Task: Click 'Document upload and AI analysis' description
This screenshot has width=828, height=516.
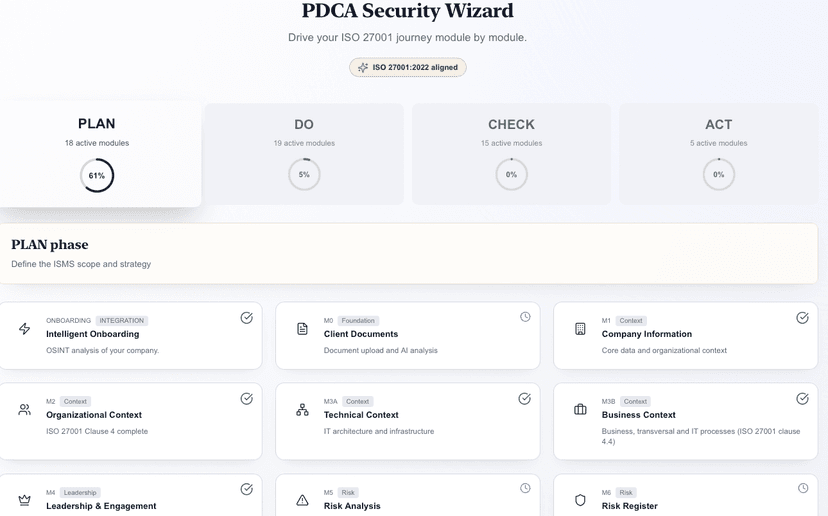Action: coord(381,350)
